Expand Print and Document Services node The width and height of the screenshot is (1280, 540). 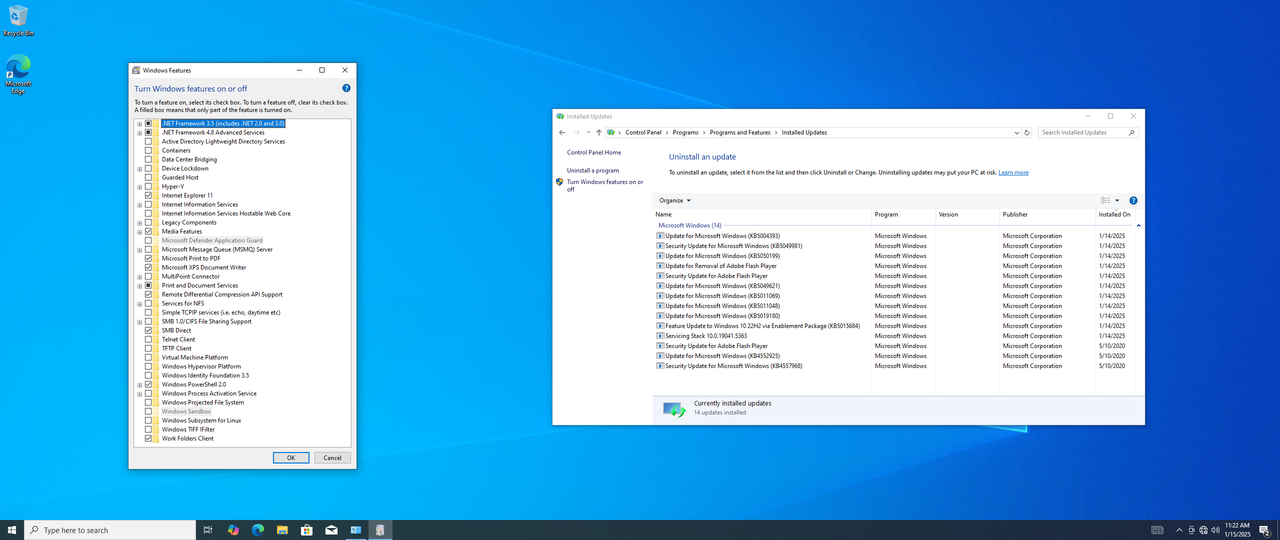click(140, 285)
